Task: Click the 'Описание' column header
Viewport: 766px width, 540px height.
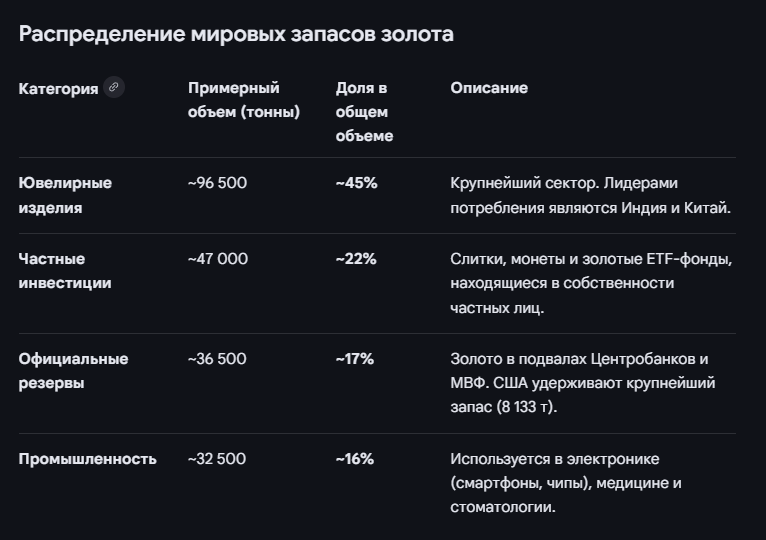Action: [x=489, y=88]
